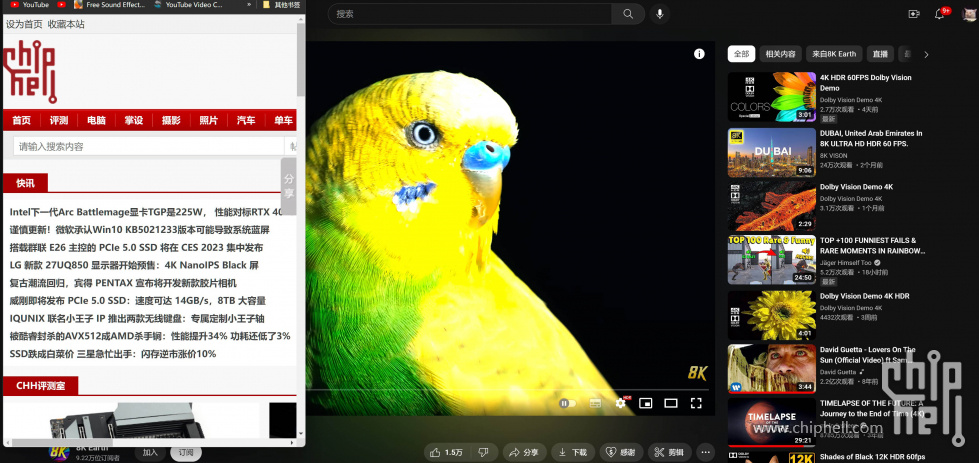979x463 pixels.
Task: Open Intel下一代Arc Battlemage news headline
Action: (x=146, y=212)
